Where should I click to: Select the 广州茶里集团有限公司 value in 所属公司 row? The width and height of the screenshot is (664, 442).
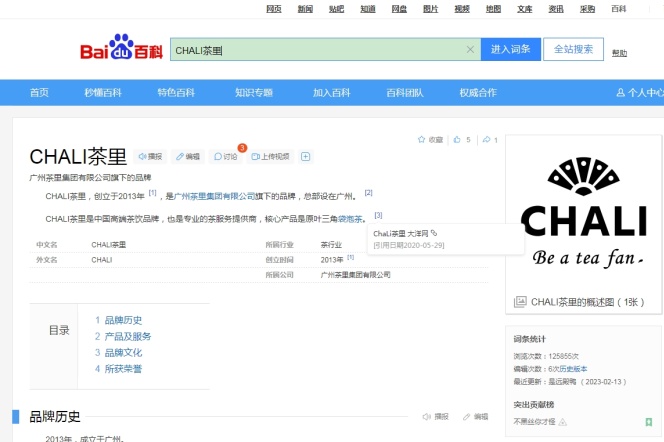click(355, 275)
